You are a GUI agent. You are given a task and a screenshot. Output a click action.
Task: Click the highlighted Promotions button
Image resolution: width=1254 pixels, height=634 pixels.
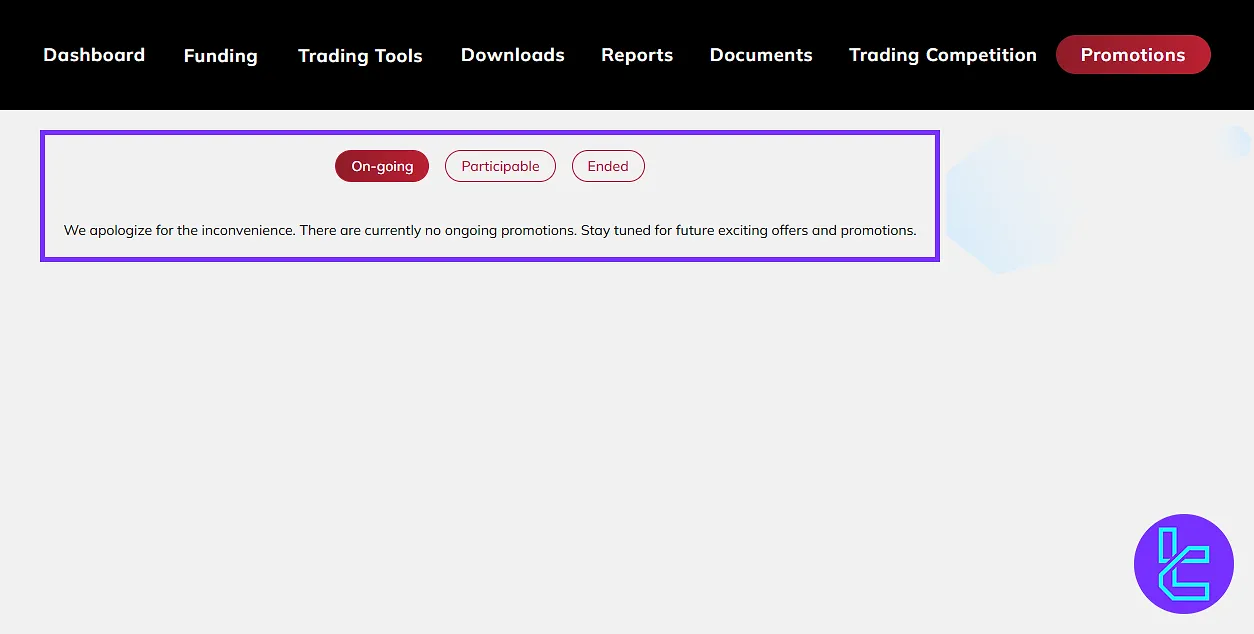click(1132, 55)
